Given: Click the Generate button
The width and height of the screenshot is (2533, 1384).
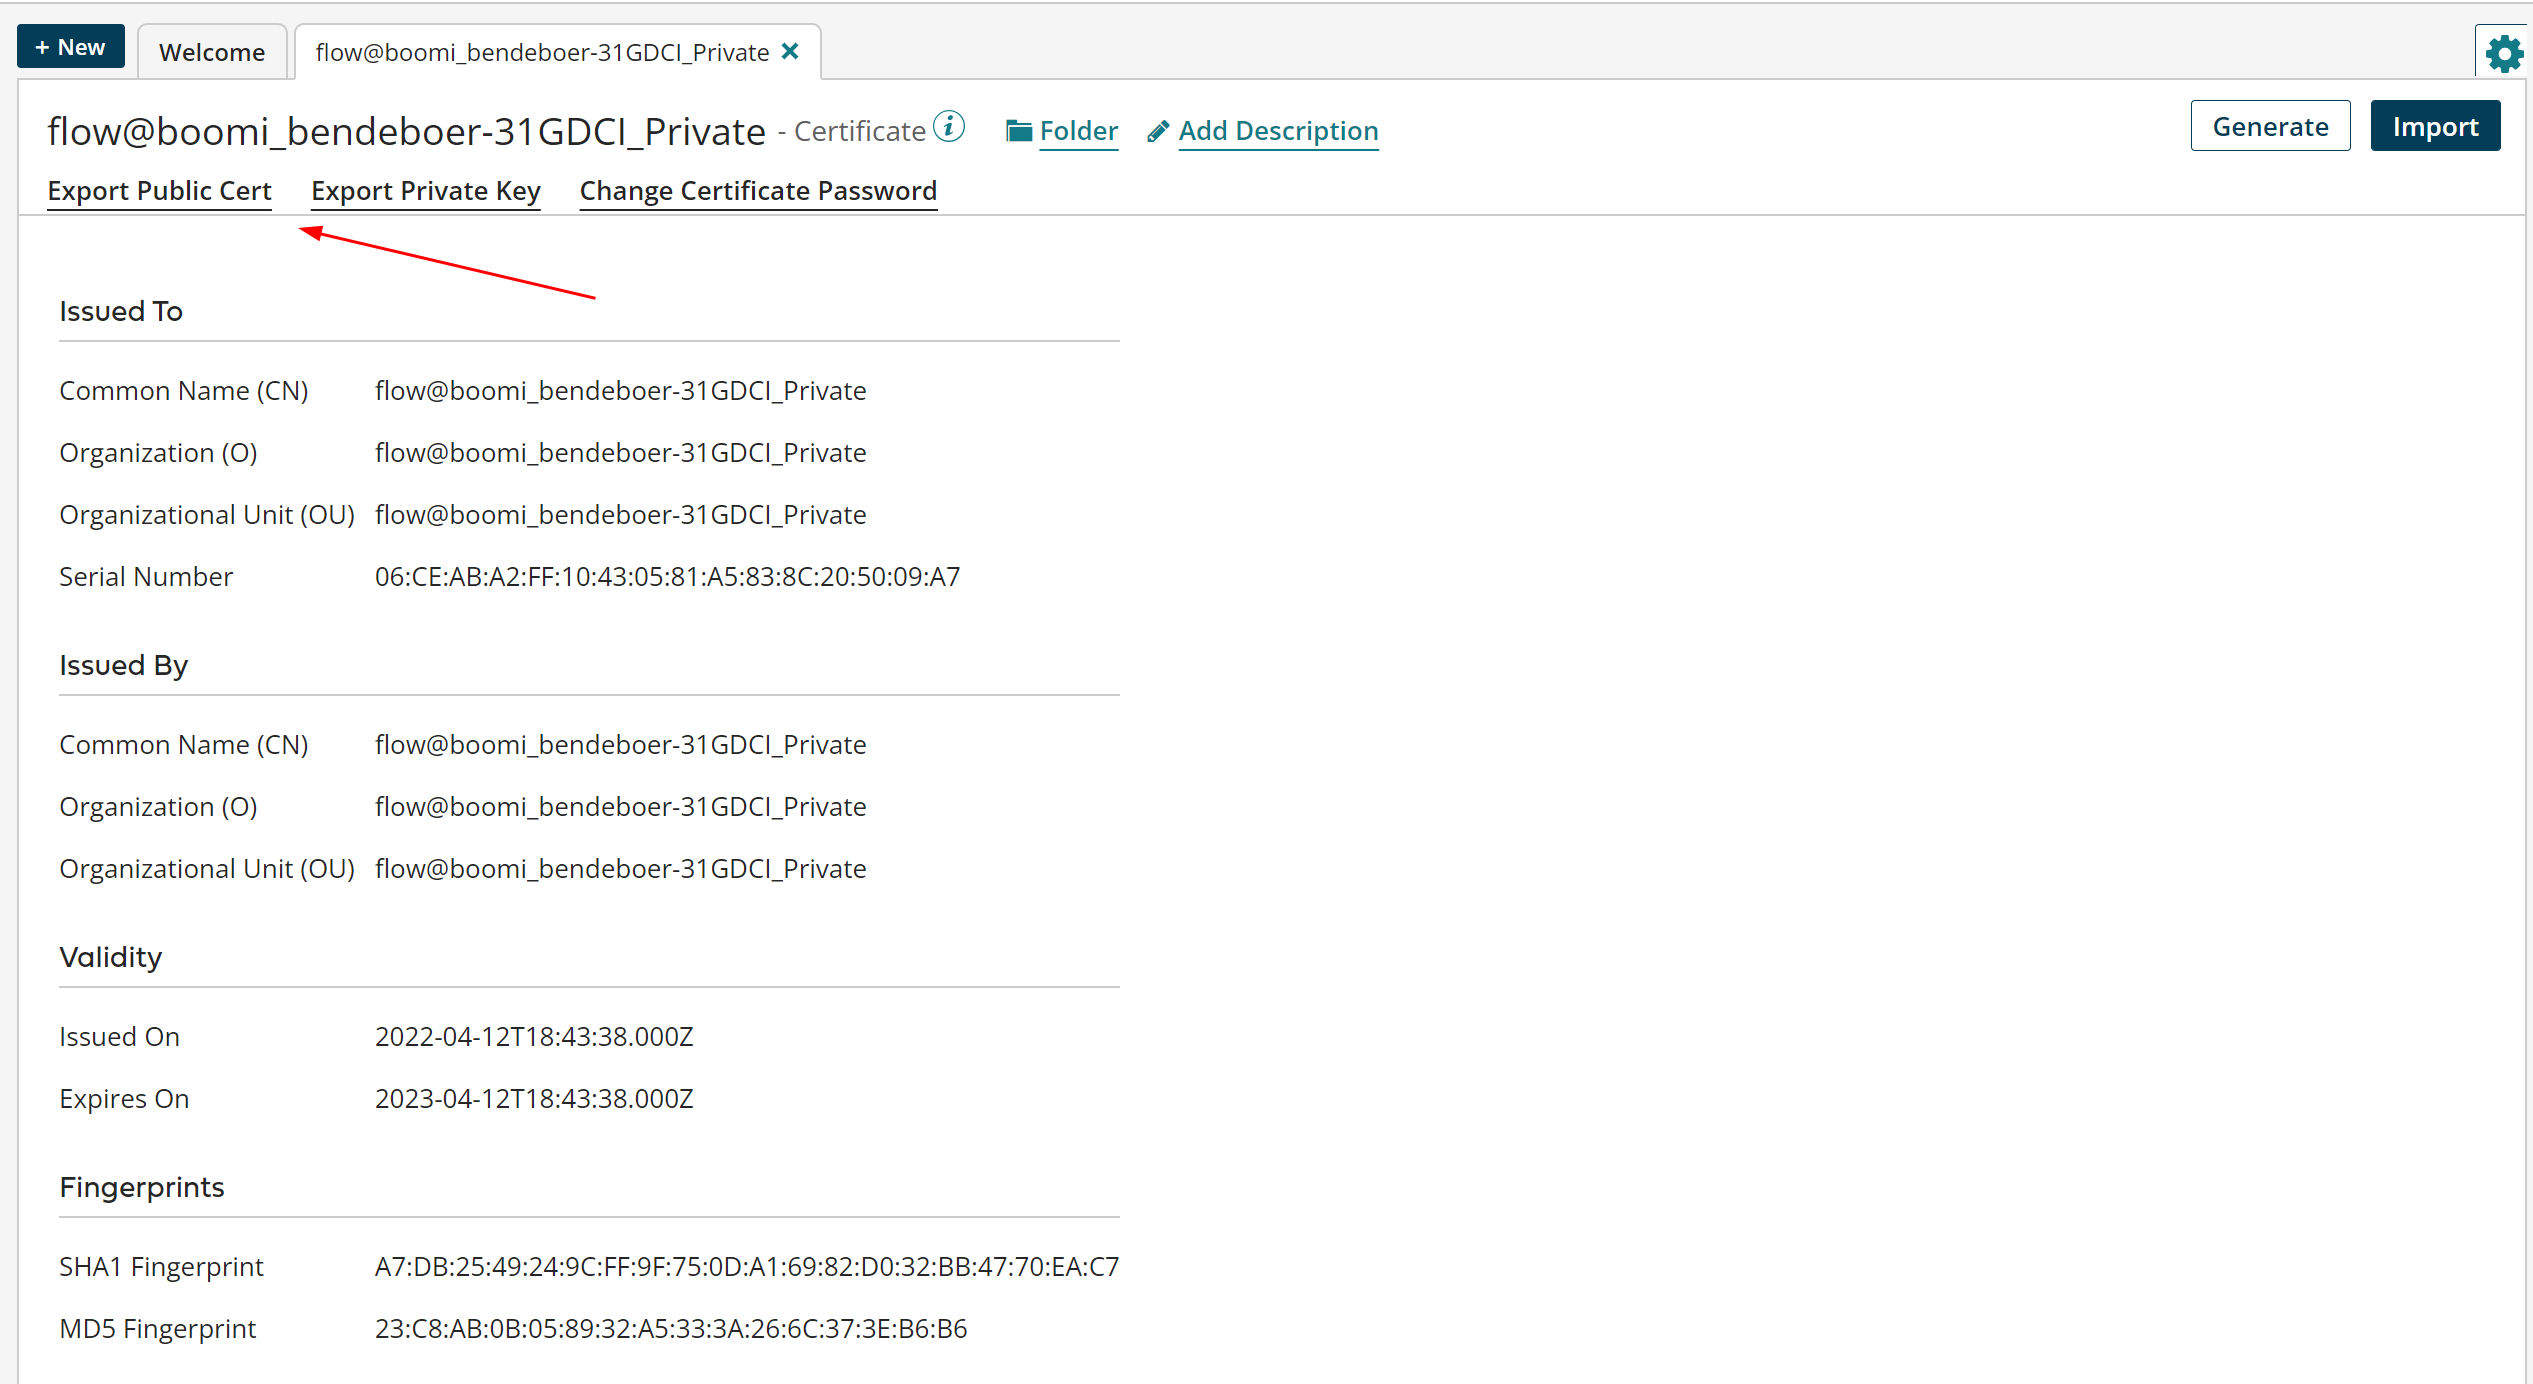Looking at the screenshot, I should (x=2270, y=126).
